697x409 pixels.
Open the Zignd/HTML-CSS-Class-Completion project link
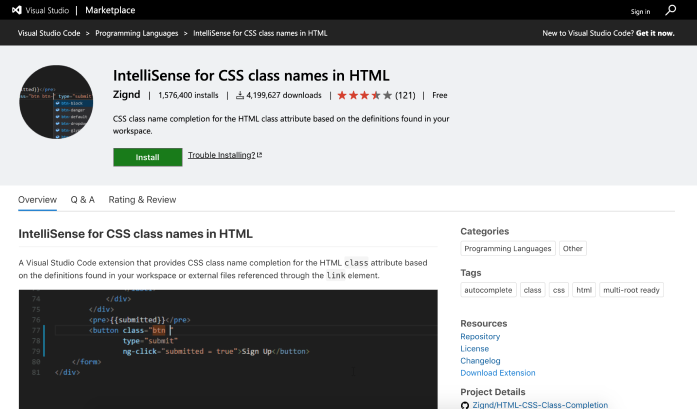pos(540,405)
